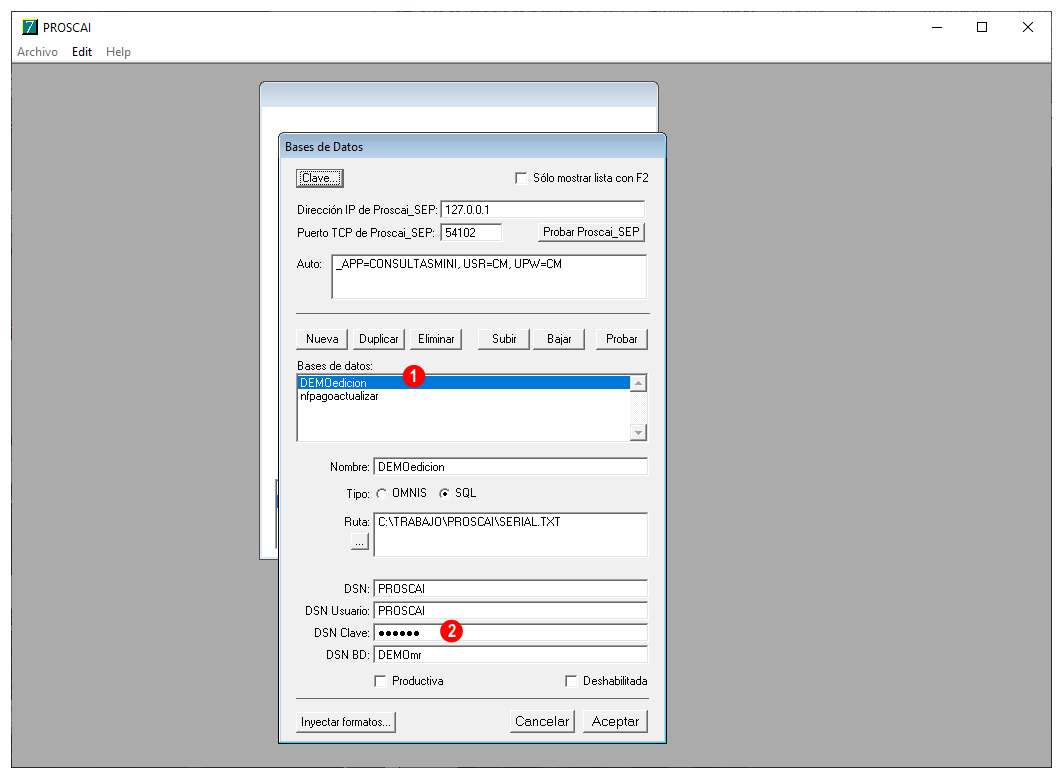Click the Duplicar button

379,339
